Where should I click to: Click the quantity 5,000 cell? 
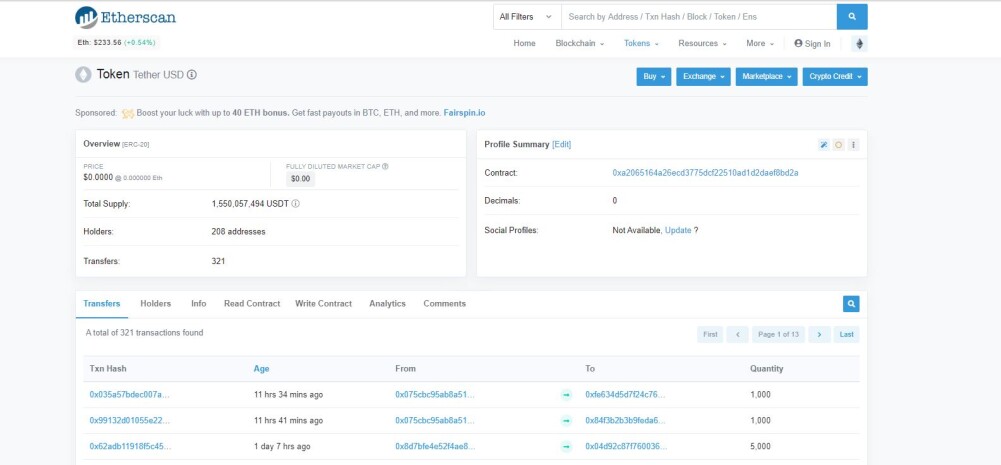tap(760, 446)
